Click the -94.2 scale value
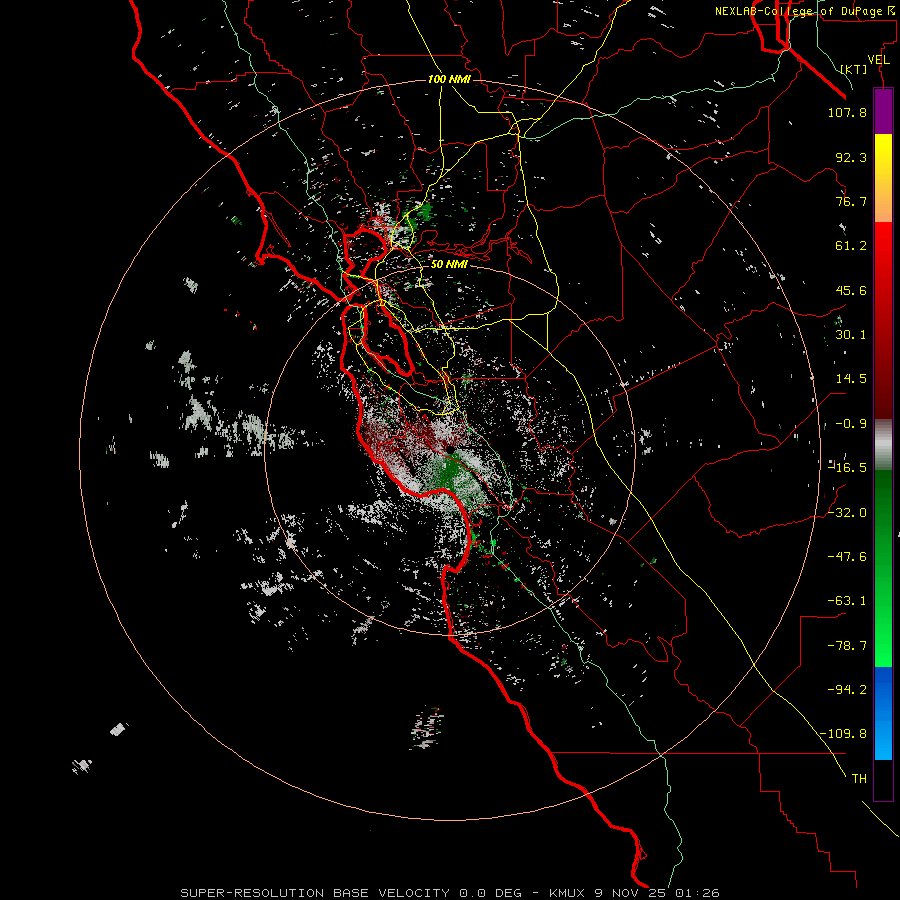 coord(847,689)
